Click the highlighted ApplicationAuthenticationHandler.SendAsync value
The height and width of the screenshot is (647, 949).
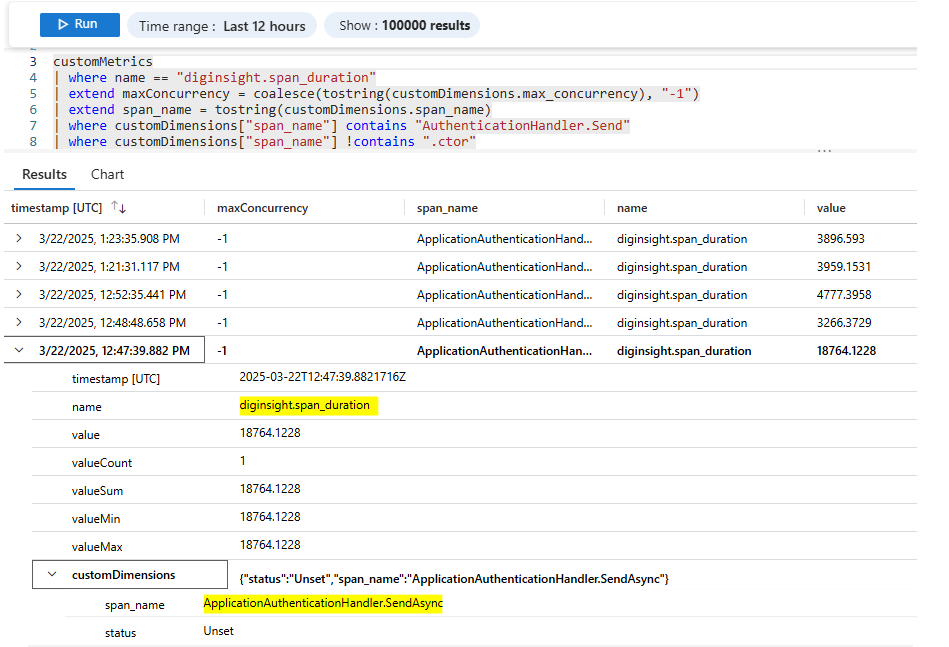322,604
